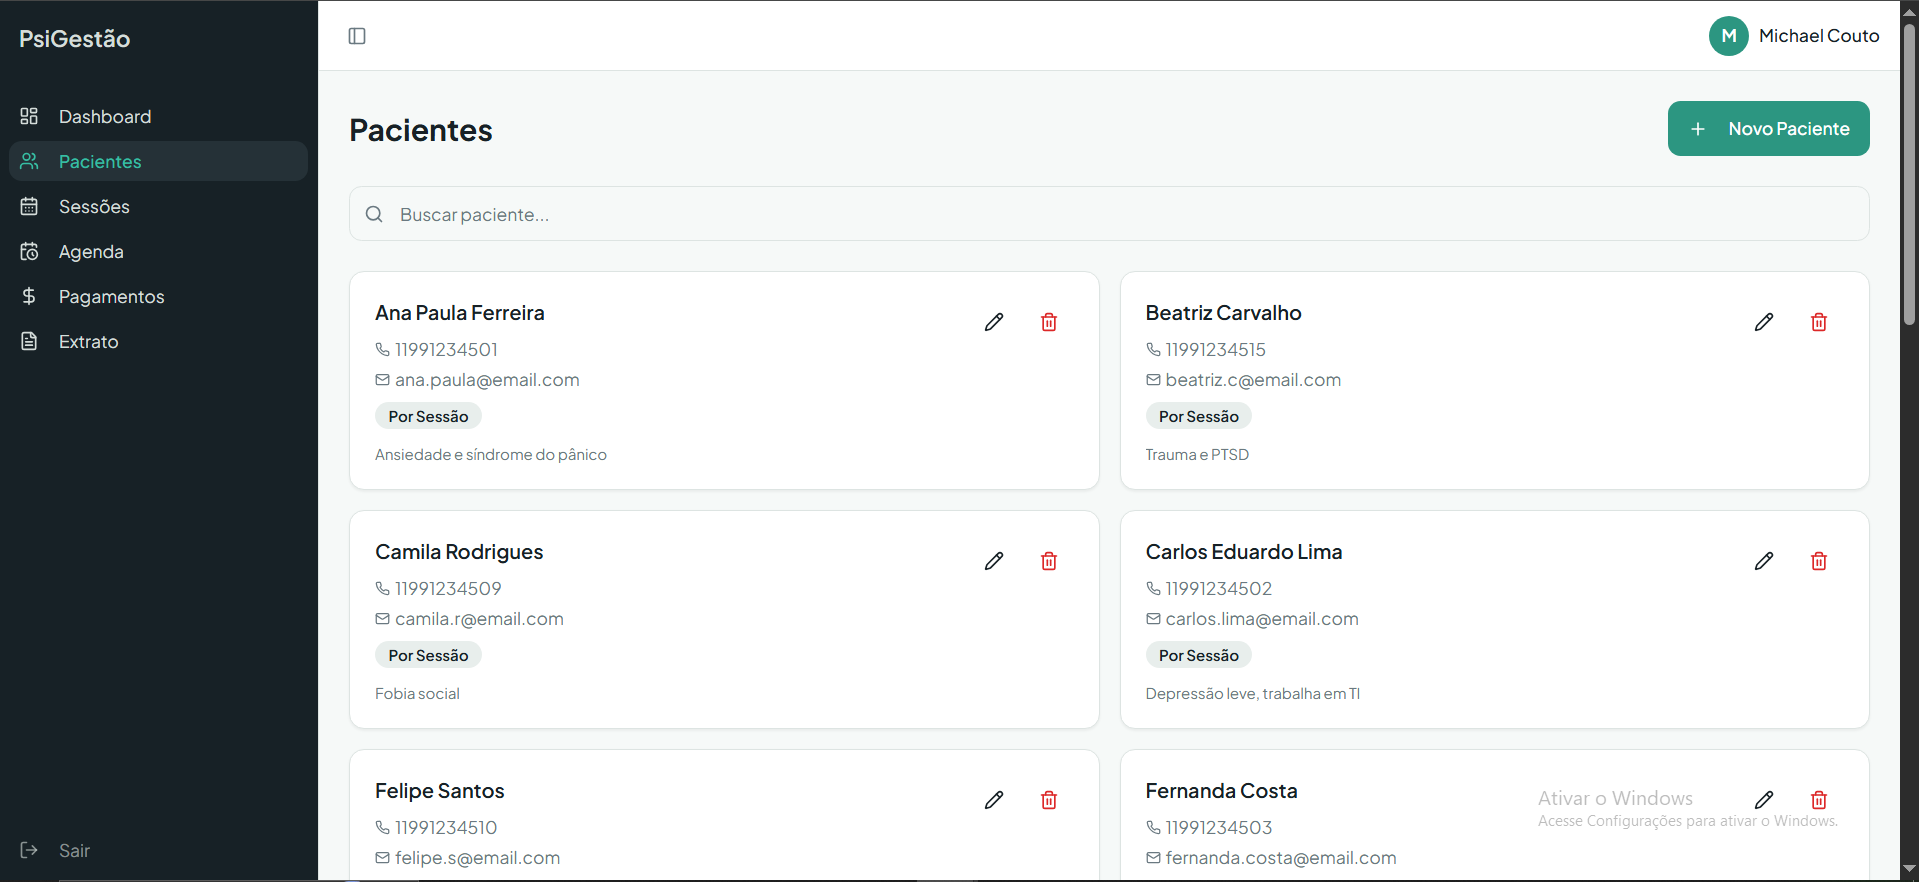Select Pacientes in the sidebar
Viewport: 1919px width, 882px height.
tap(158, 161)
